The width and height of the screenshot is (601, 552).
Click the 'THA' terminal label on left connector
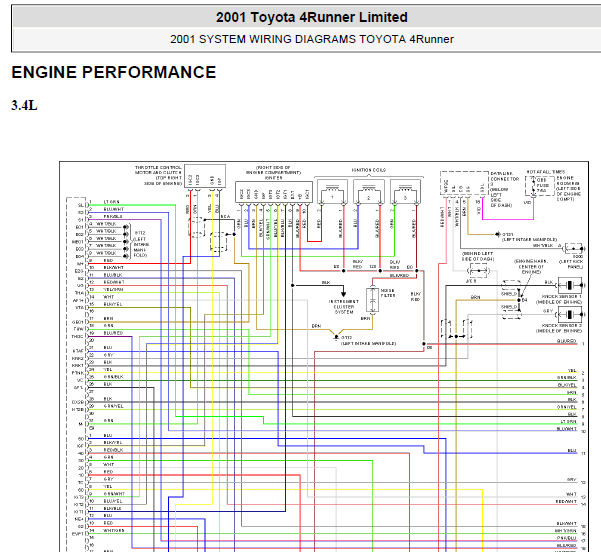pos(79,293)
